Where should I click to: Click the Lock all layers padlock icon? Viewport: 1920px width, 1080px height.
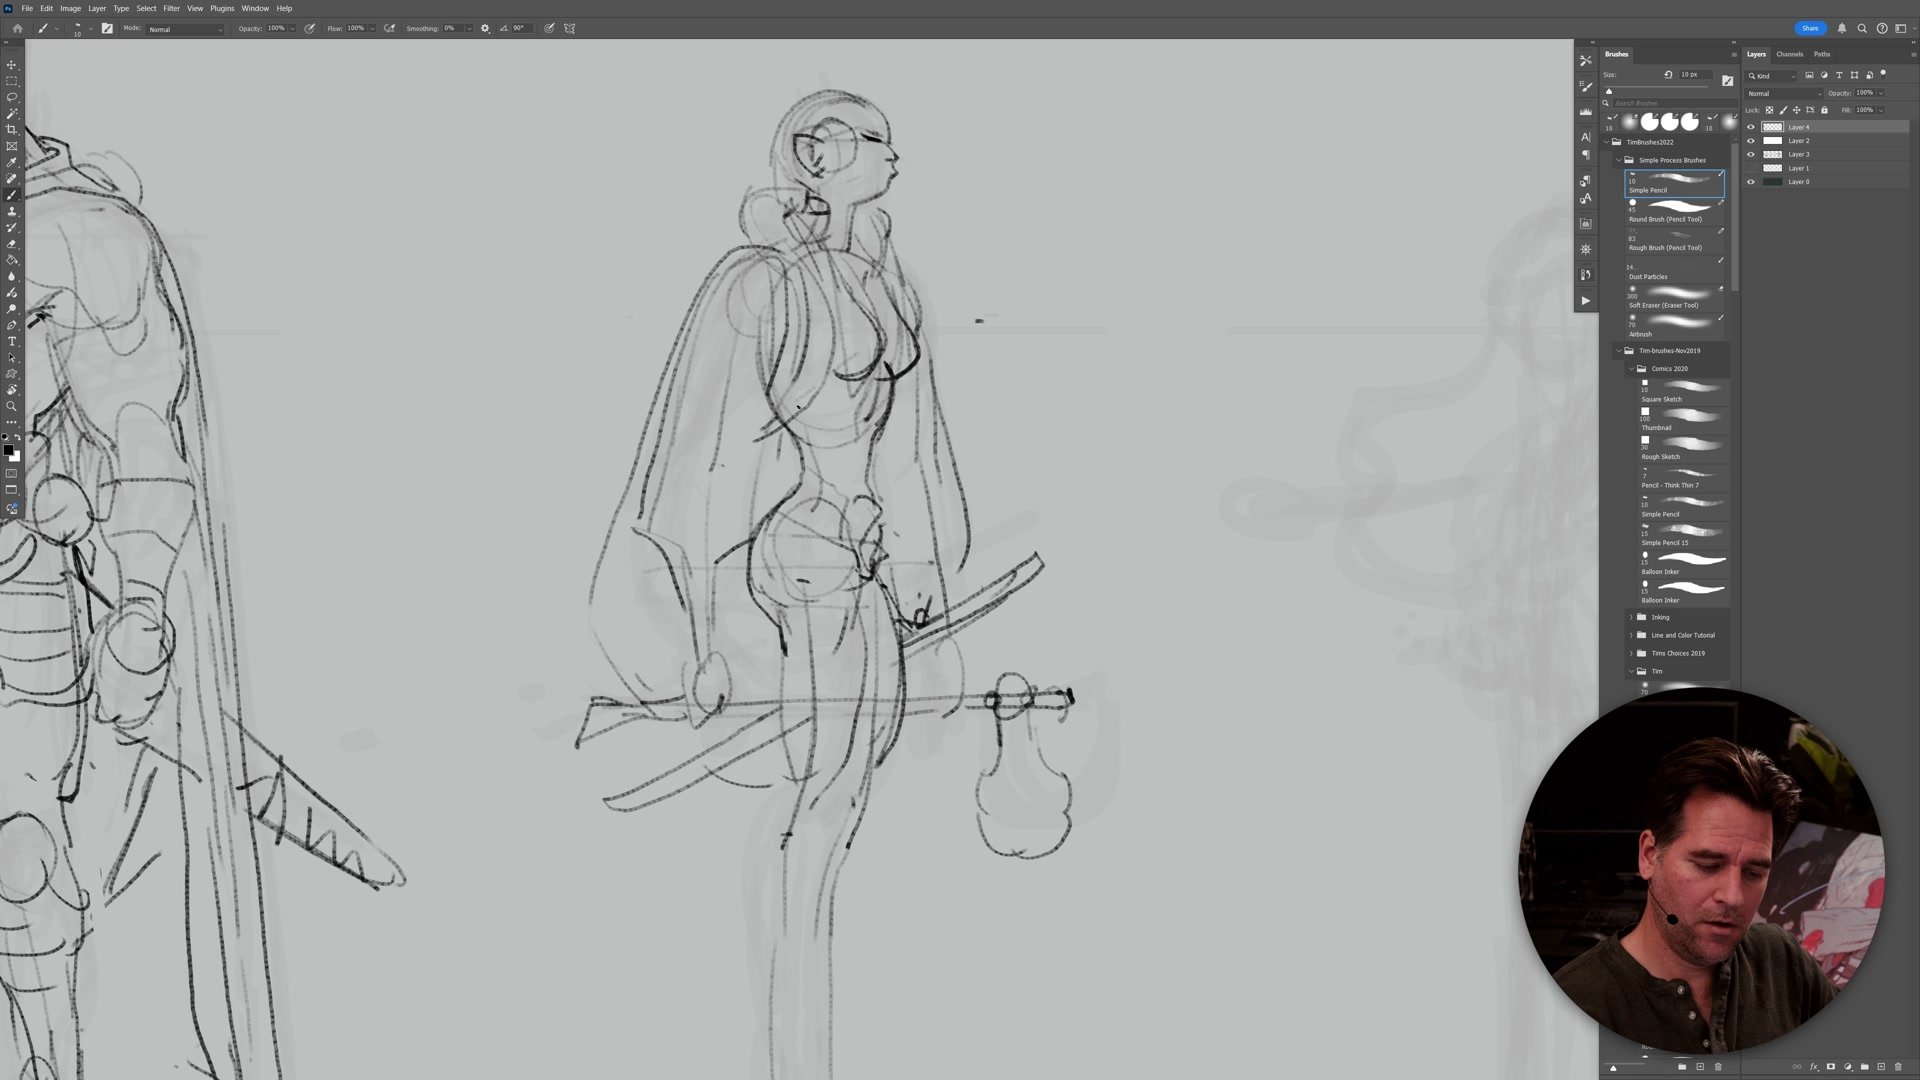pos(1824,110)
